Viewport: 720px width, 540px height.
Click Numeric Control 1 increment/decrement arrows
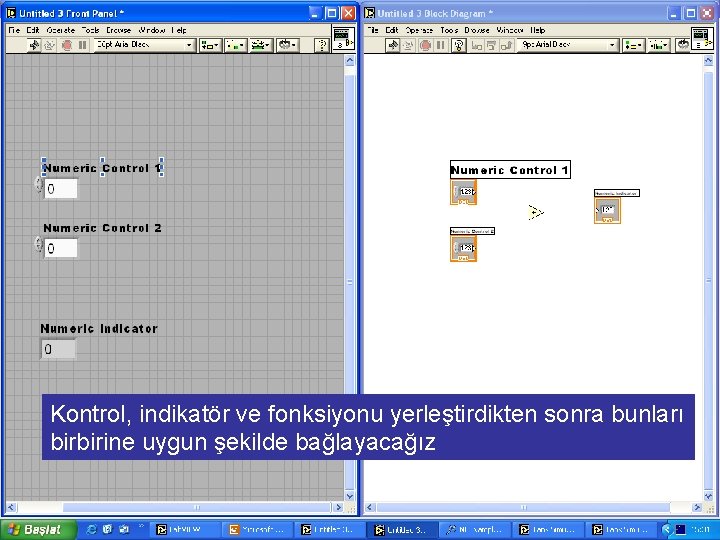pyautogui.click(x=39, y=185)
